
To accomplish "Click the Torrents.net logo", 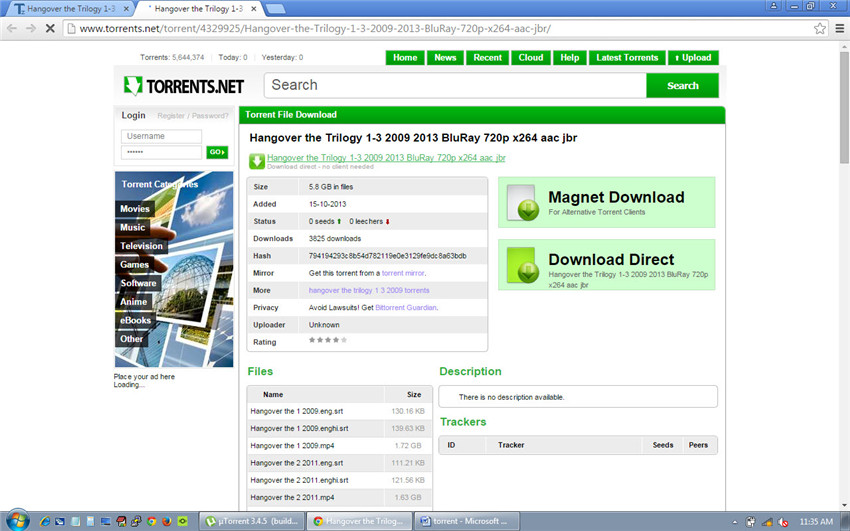I will pos(184,86).
